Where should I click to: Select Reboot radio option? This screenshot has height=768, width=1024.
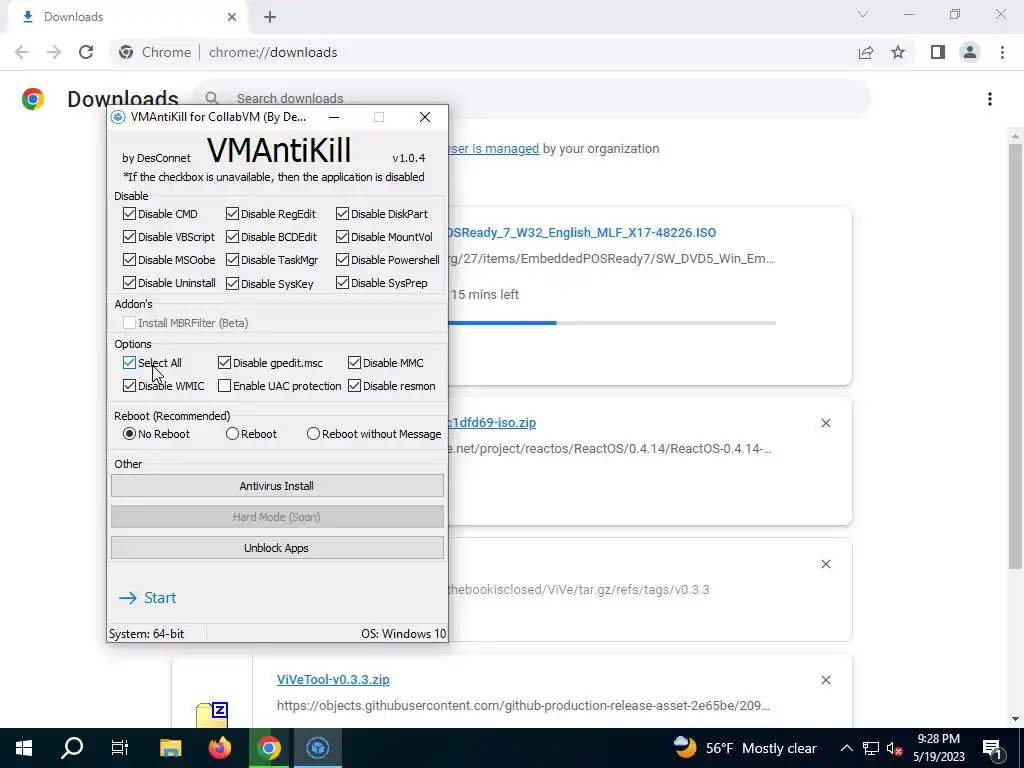click(232, 434)
